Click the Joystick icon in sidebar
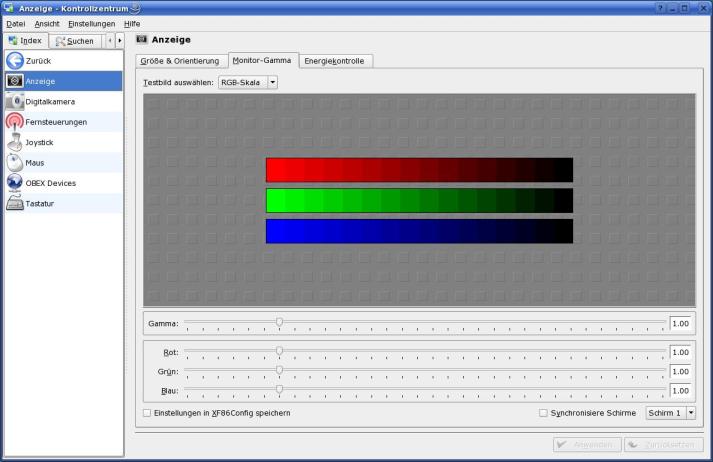713x462 pixels. pyautogui.click(x=15, y=143)
